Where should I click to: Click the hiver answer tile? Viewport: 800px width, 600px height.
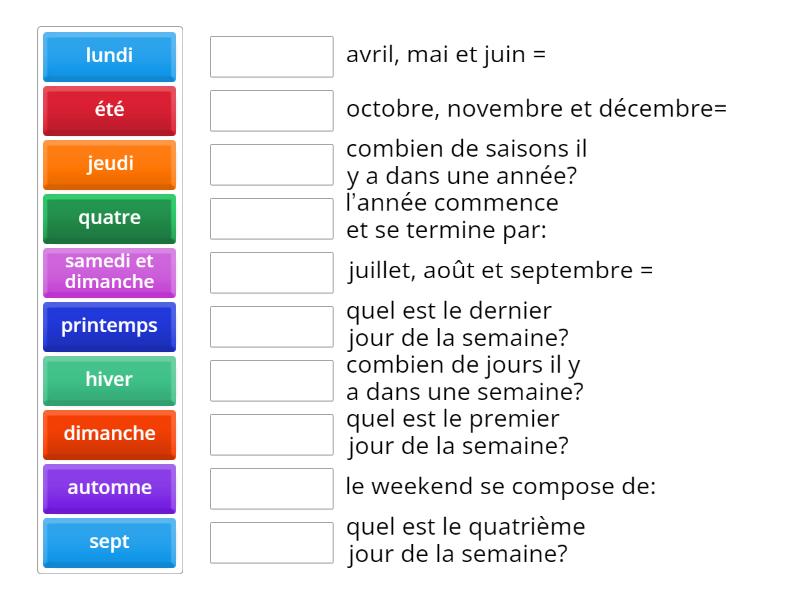coord(109,380)
